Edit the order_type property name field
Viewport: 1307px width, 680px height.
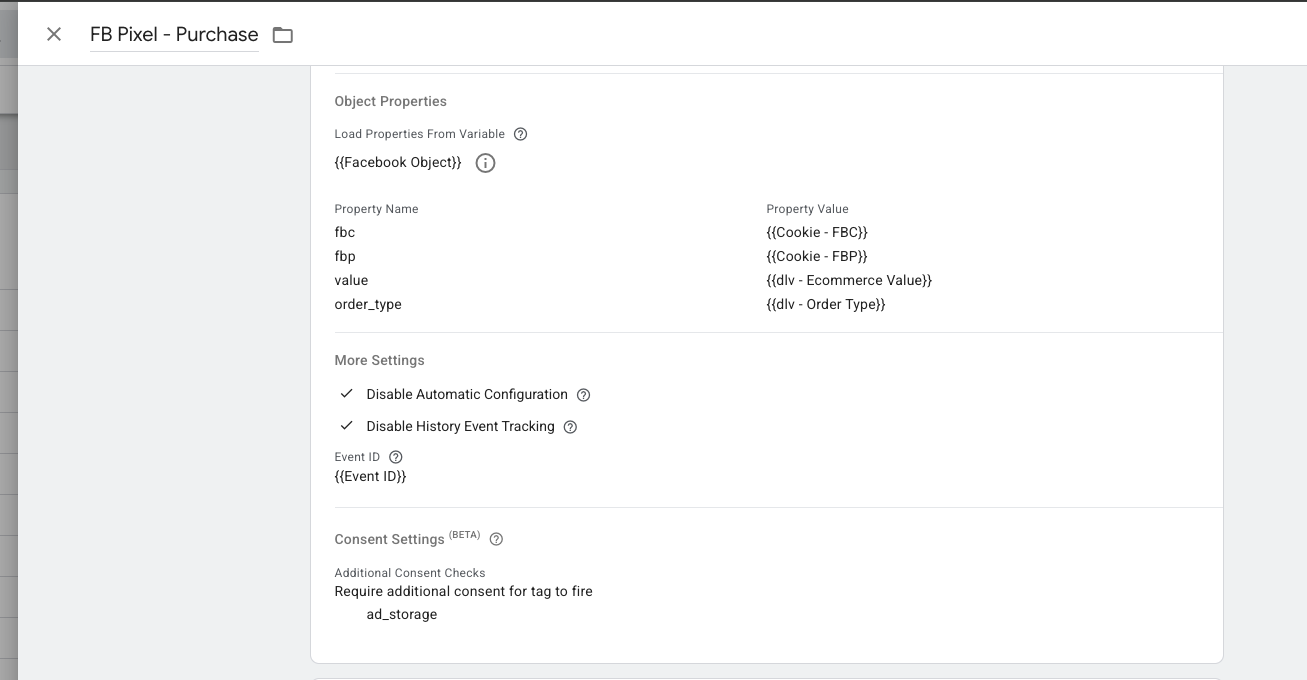click(367, 304)
